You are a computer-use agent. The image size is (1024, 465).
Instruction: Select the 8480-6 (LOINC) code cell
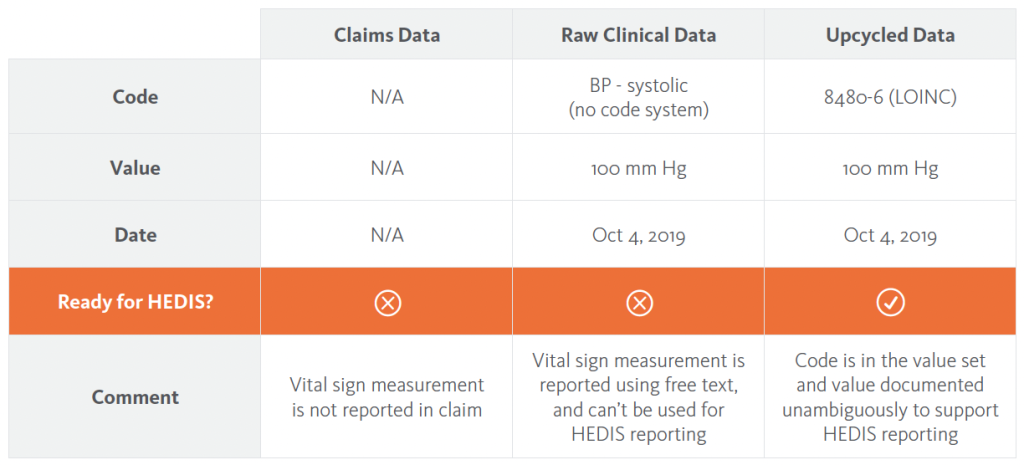tap(890, 97)
